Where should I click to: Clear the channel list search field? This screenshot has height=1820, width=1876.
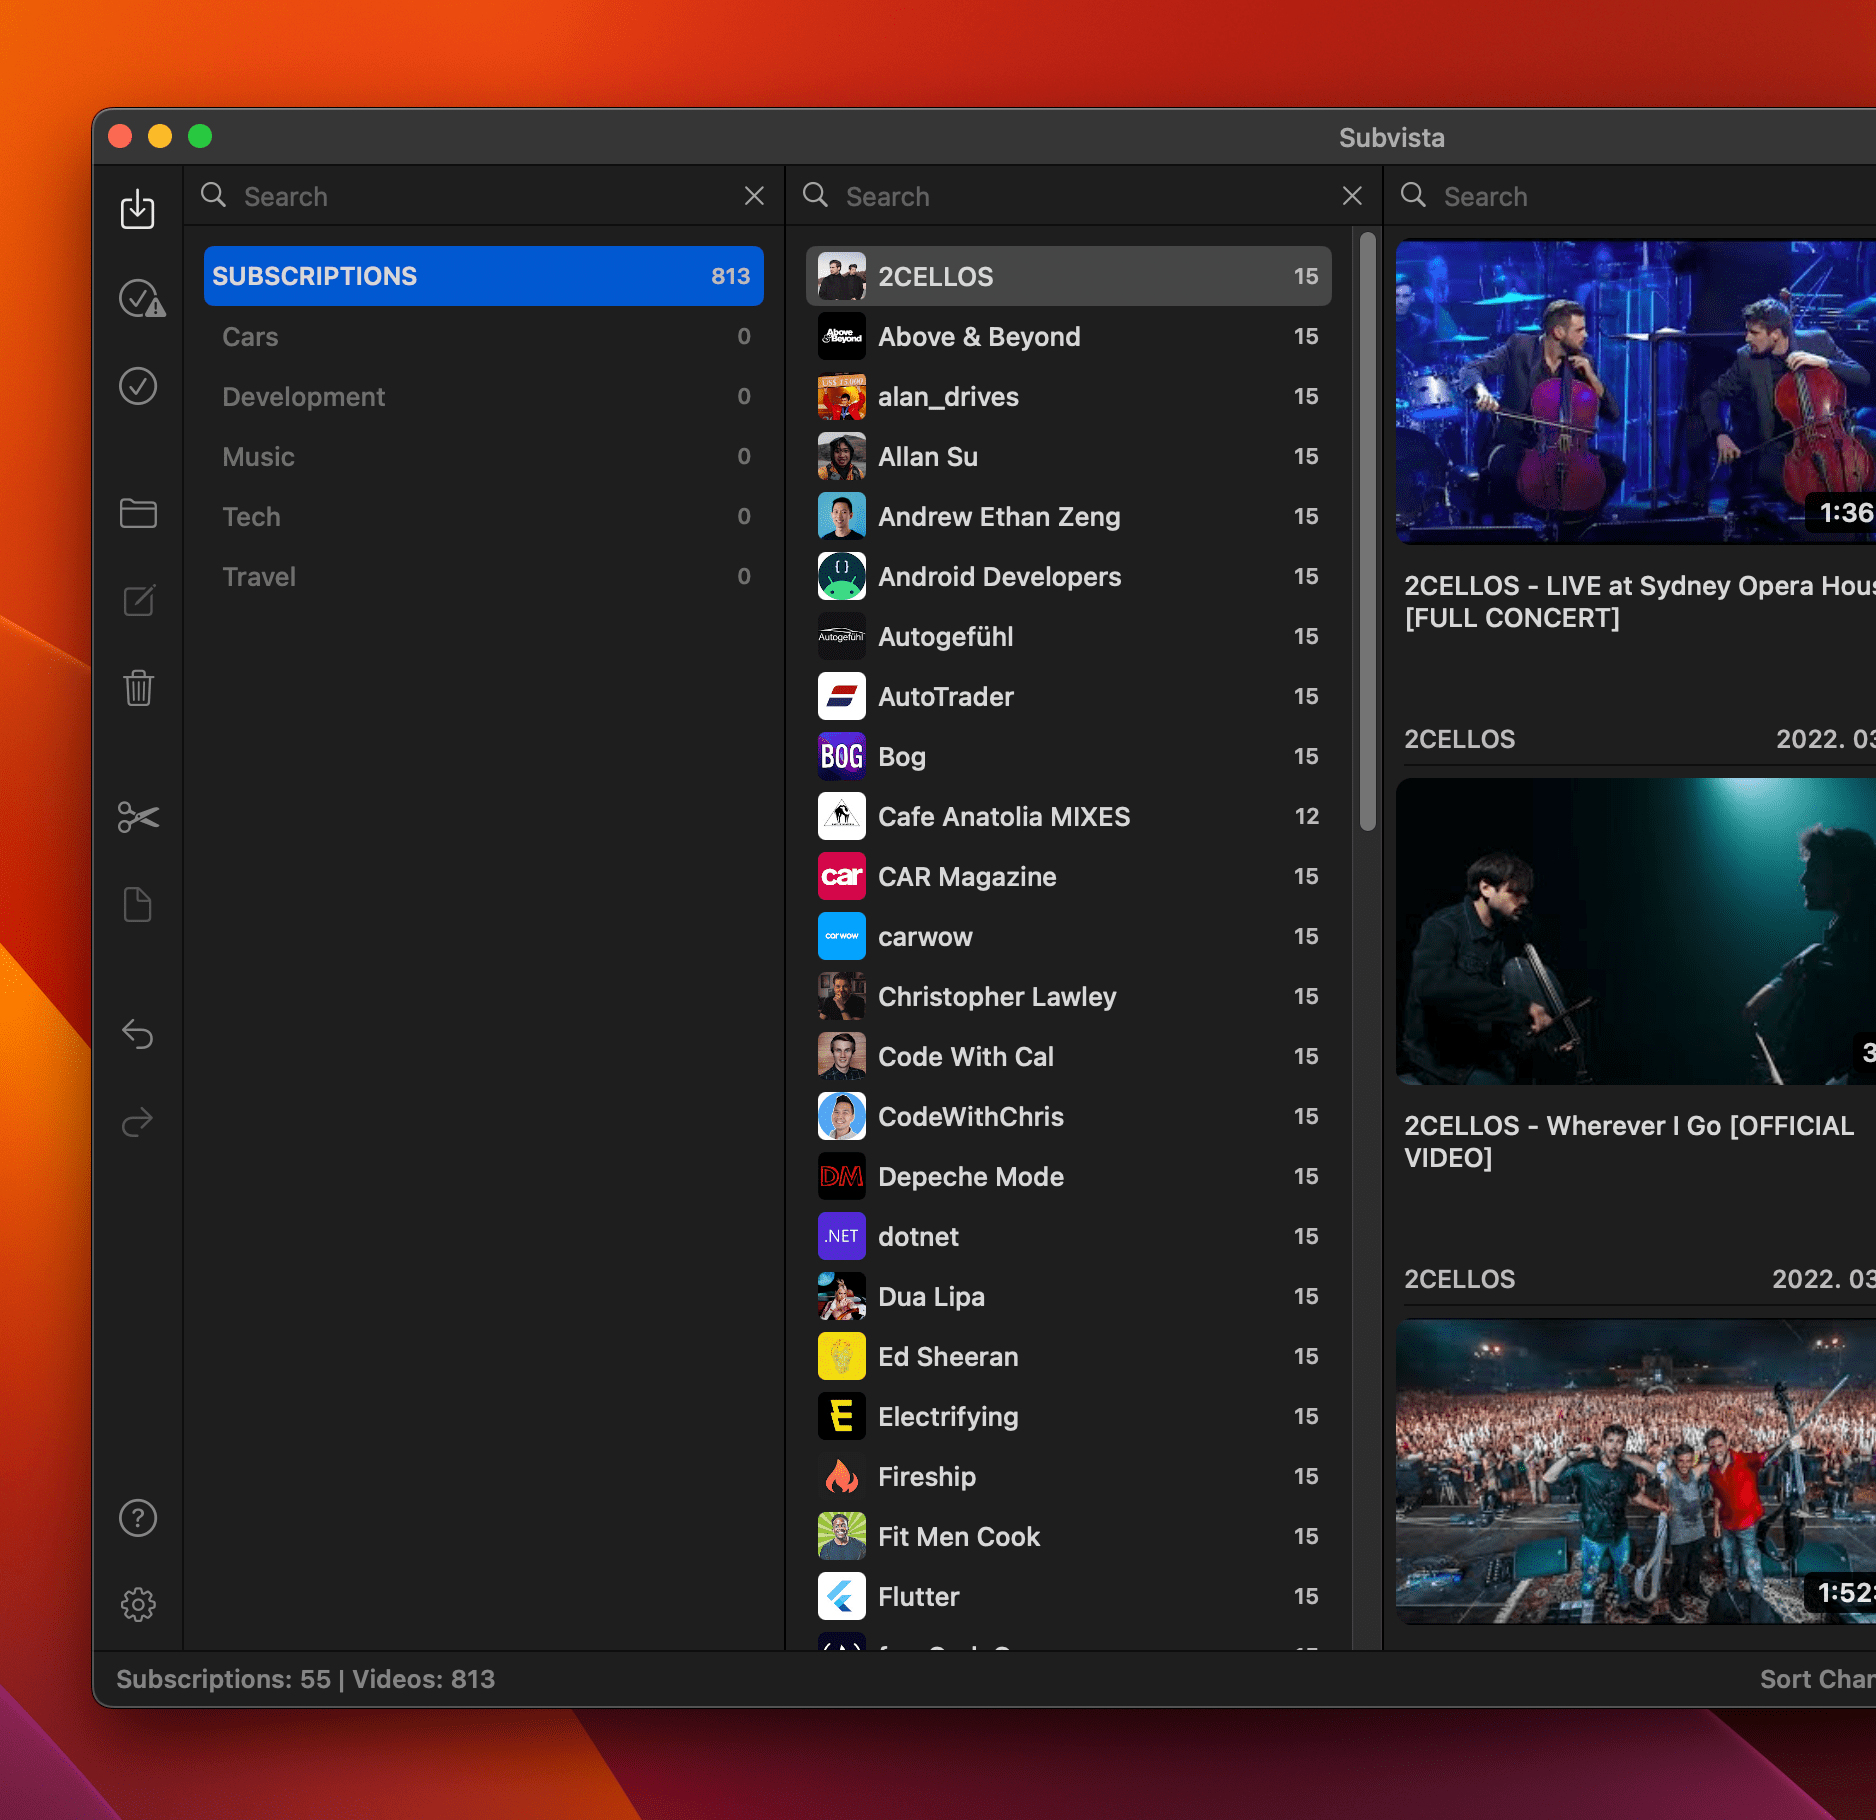[1352, 196]
